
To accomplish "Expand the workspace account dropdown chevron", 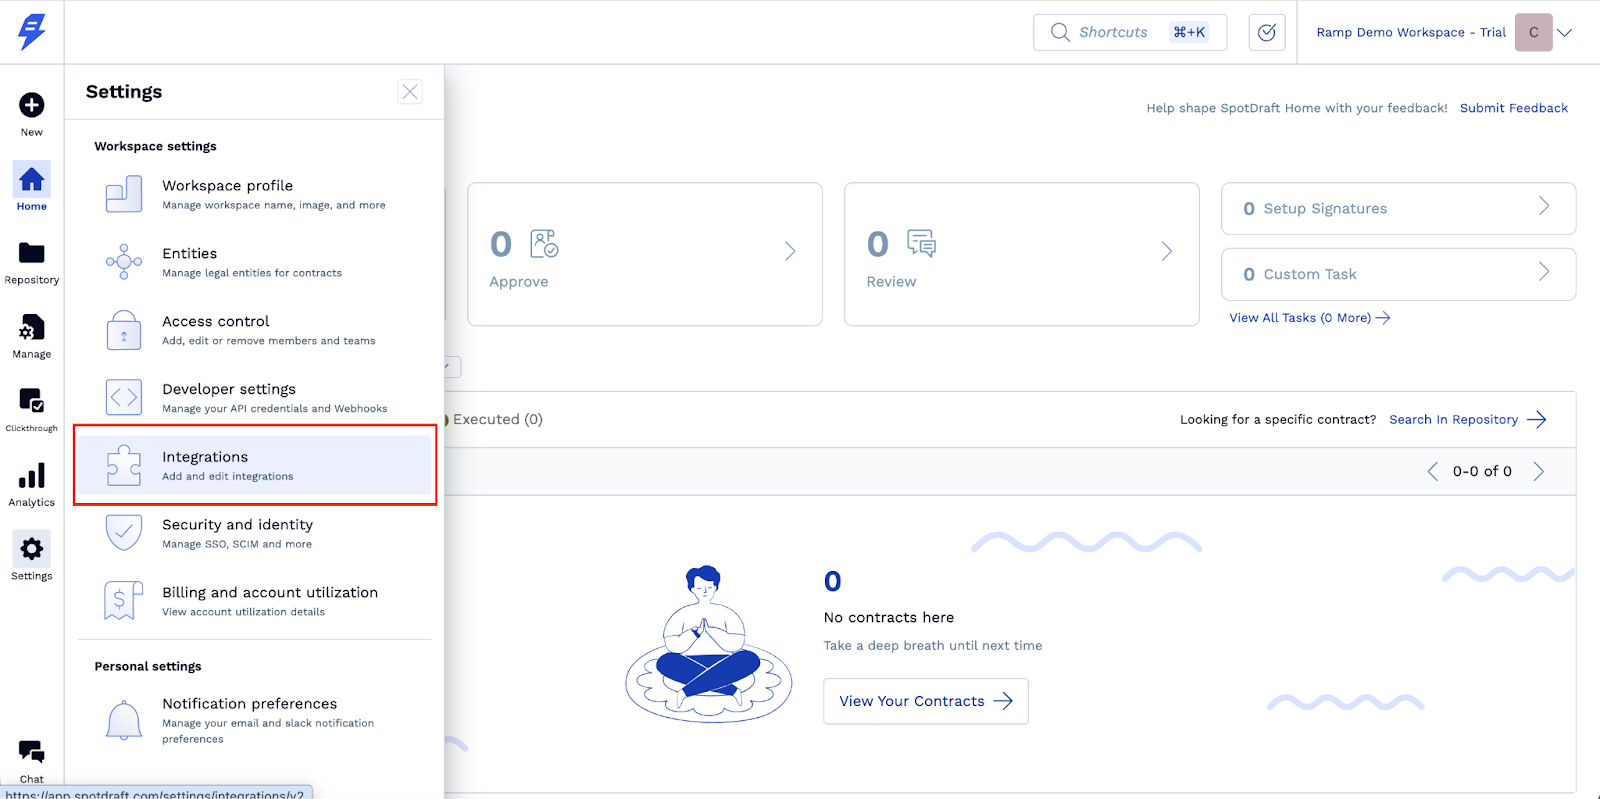I will coord(1565,32).
